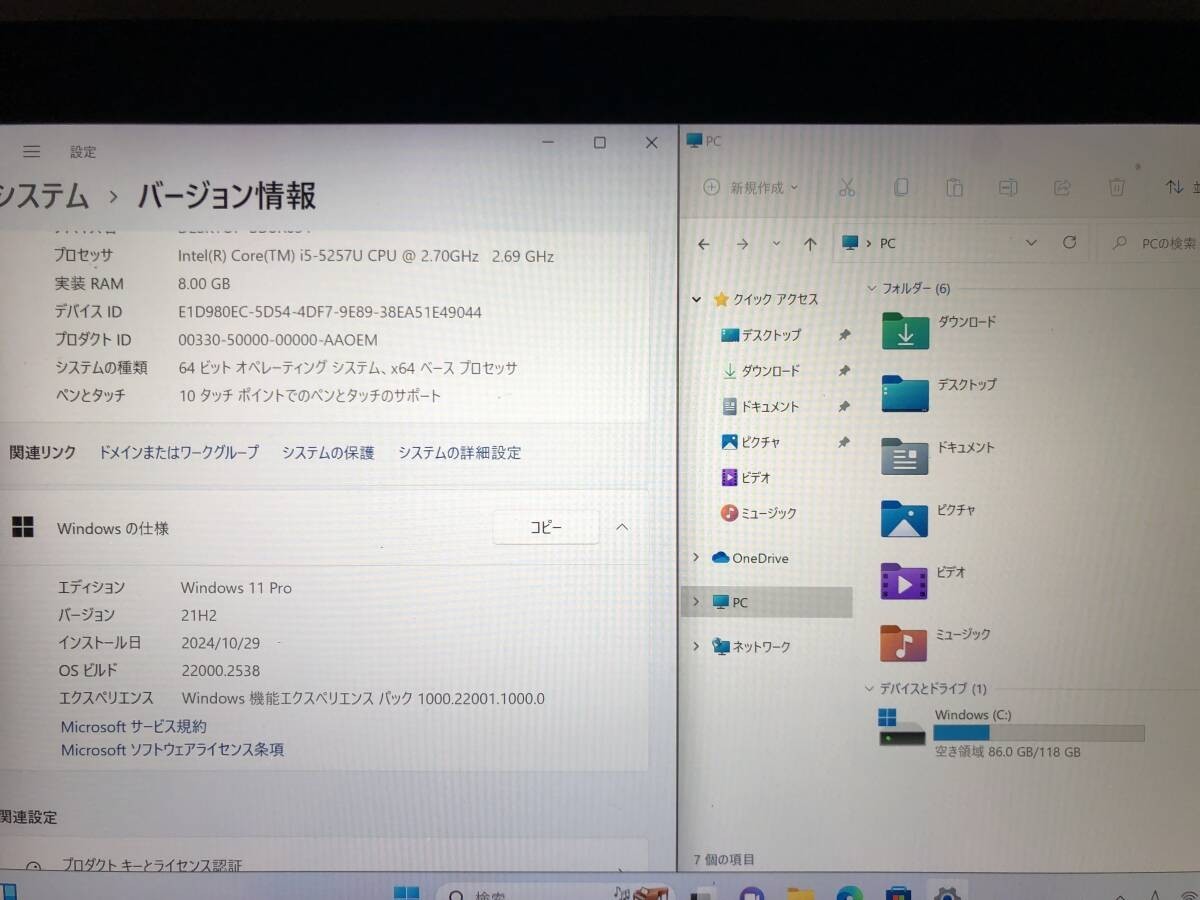Collapse the デバイスとドライブ (1) group
The image size is (1200, 900).
869,688
